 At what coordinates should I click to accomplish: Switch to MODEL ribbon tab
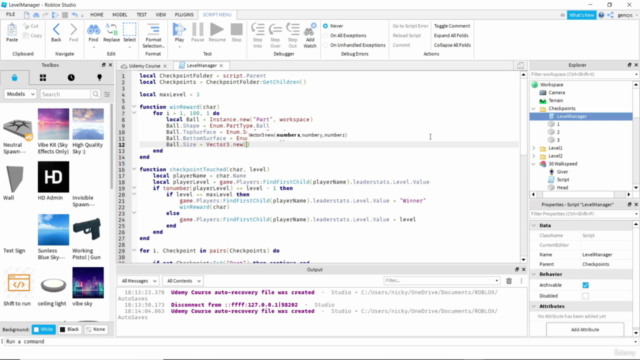(120, 15)
